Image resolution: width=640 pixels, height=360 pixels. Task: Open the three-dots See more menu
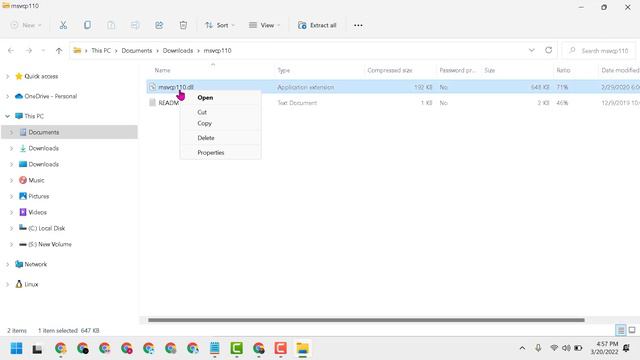tap(358, 25)
